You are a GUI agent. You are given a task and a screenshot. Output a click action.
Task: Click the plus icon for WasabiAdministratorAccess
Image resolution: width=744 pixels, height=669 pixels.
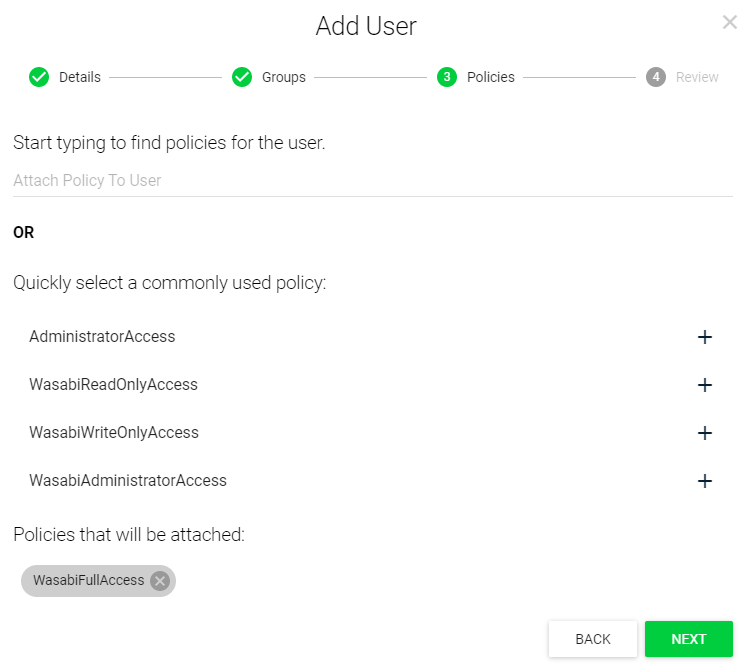tap(705, 481)
